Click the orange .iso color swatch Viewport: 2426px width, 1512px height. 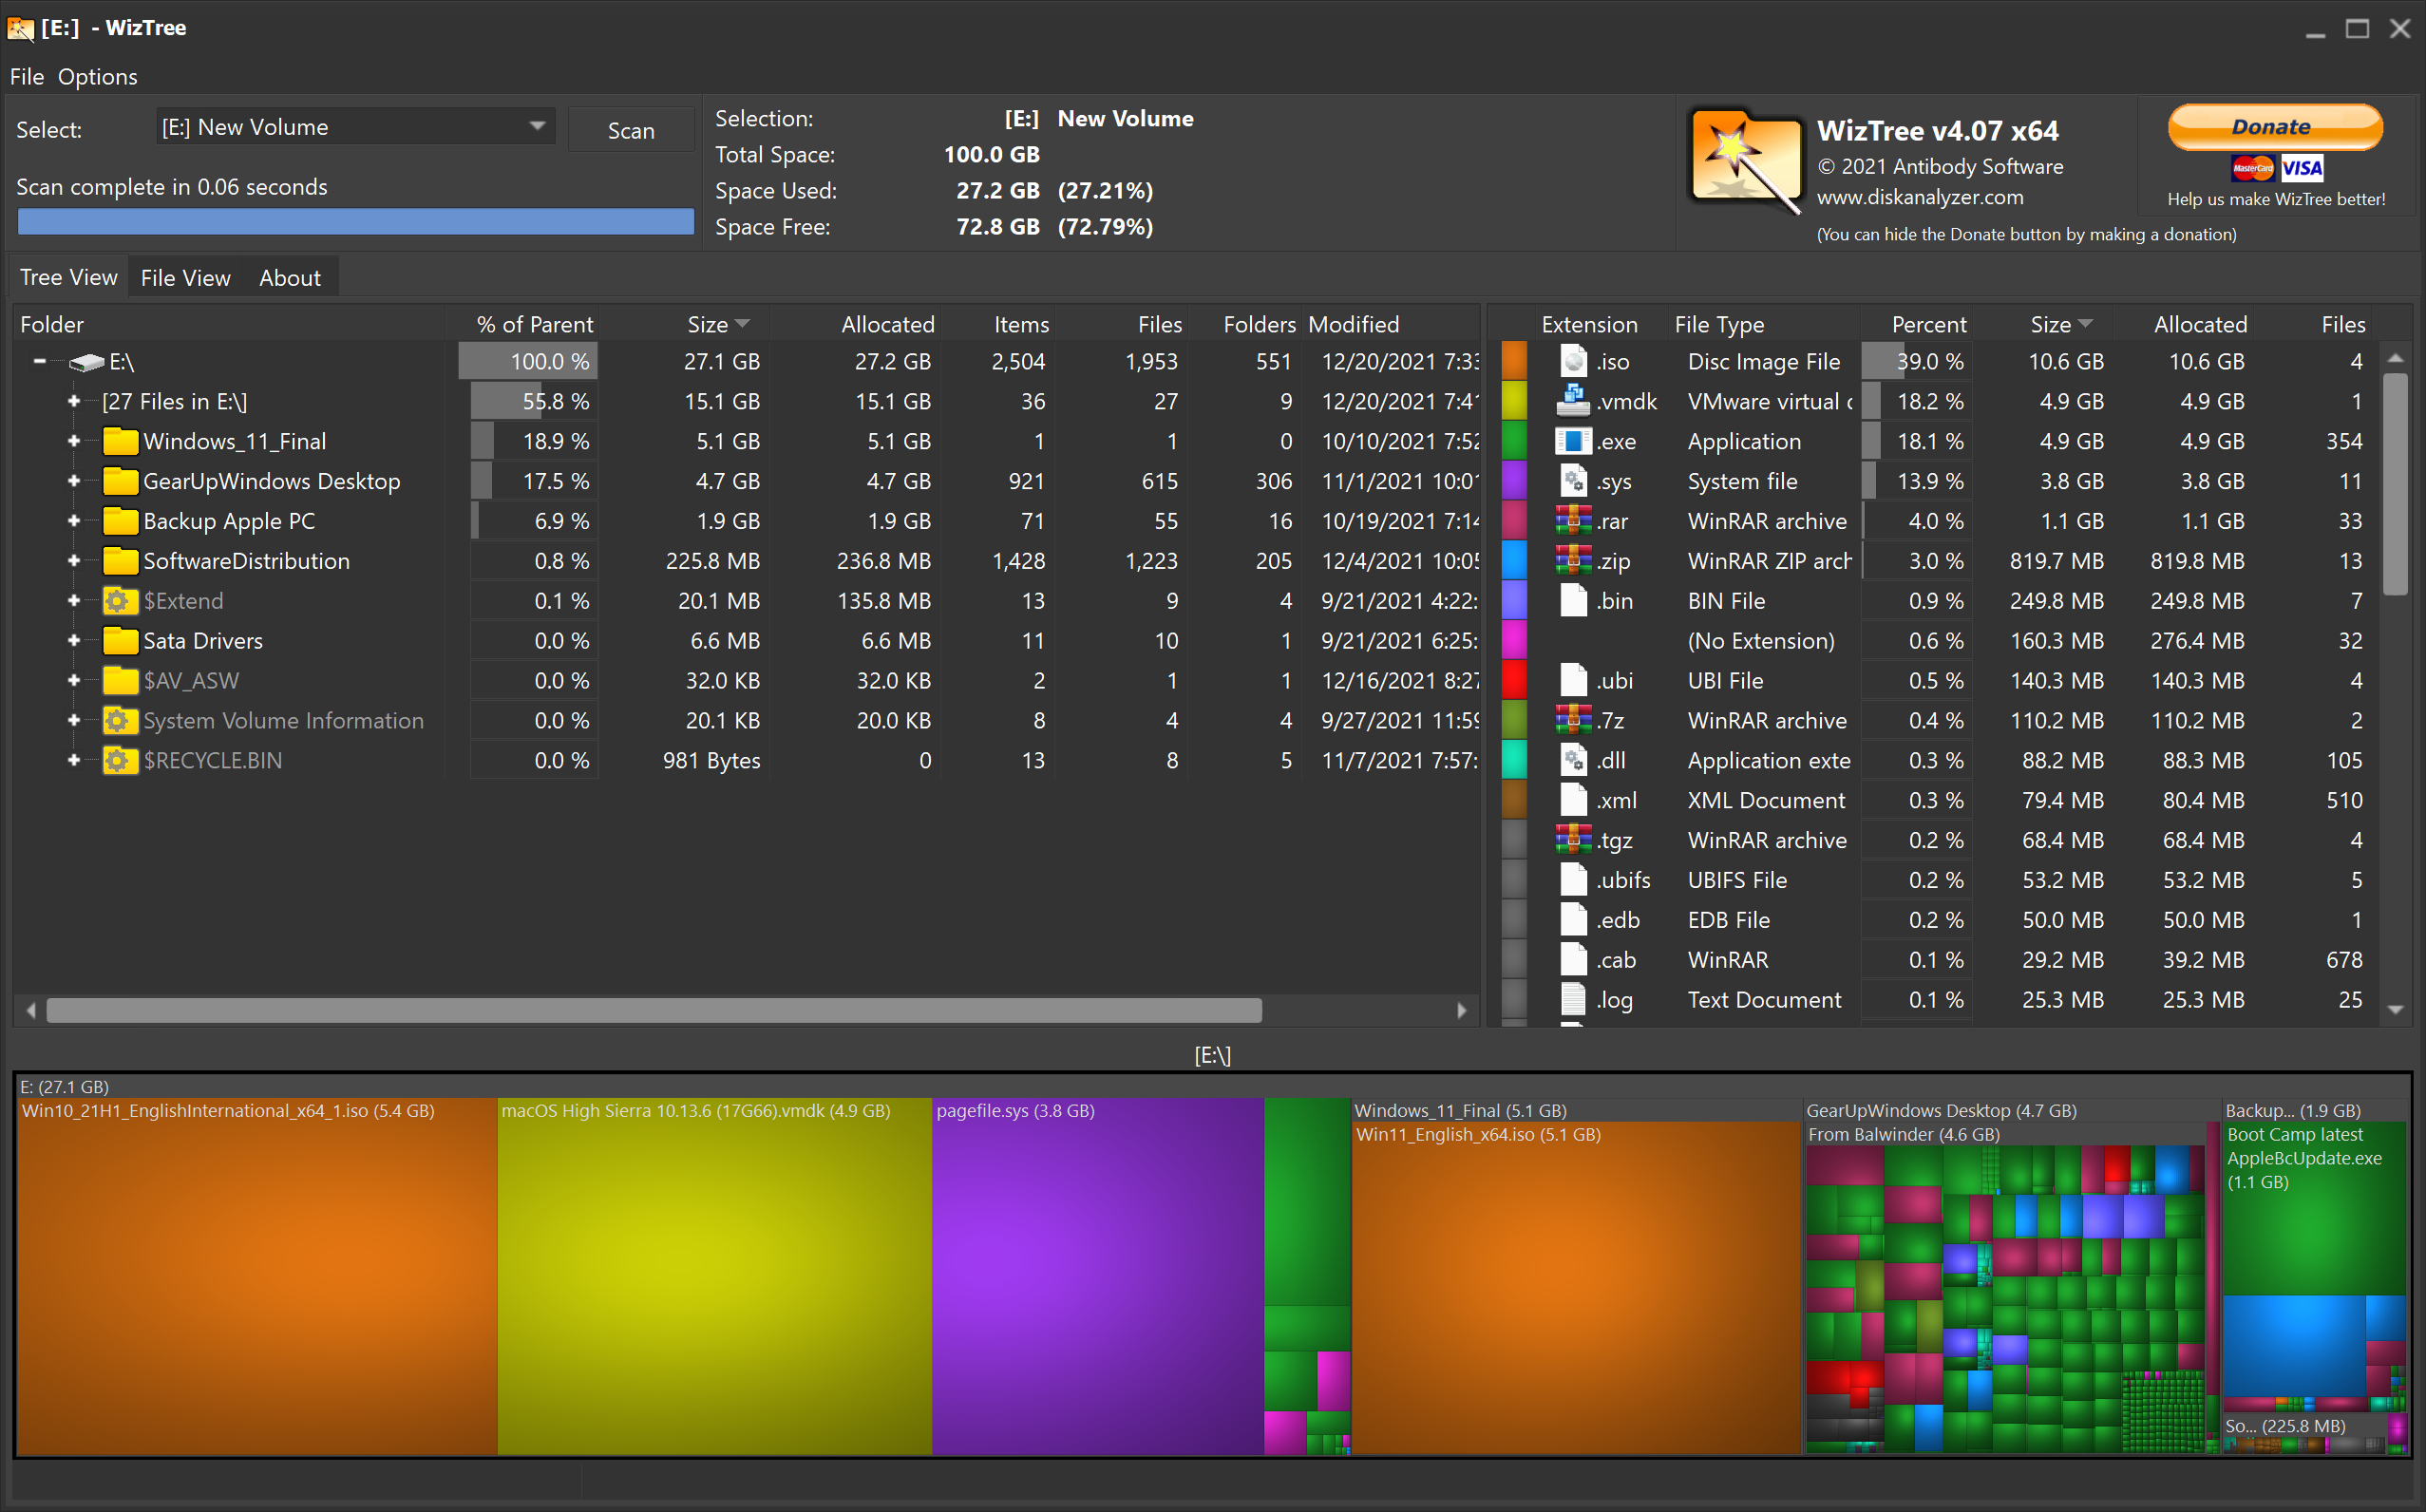(x=1514, y=361)
